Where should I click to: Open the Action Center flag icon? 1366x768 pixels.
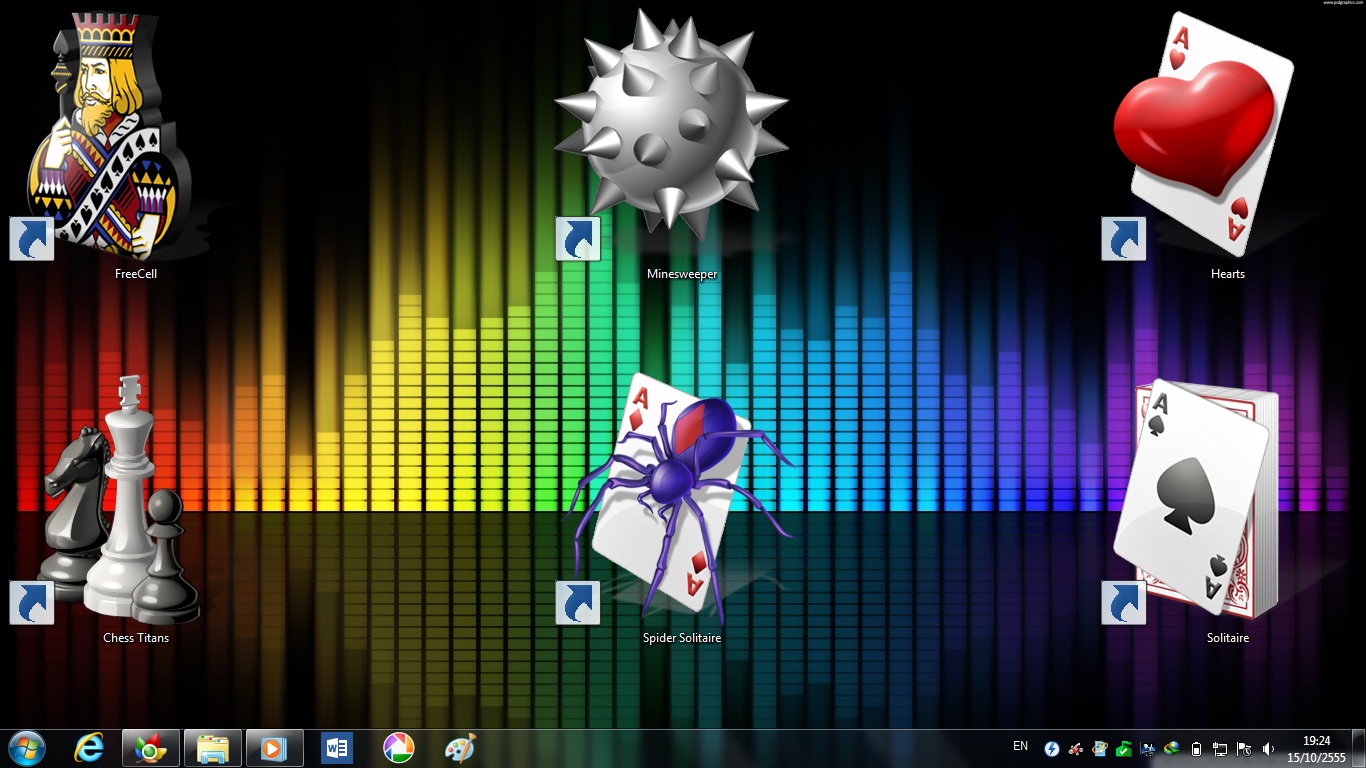[1244, 749]
